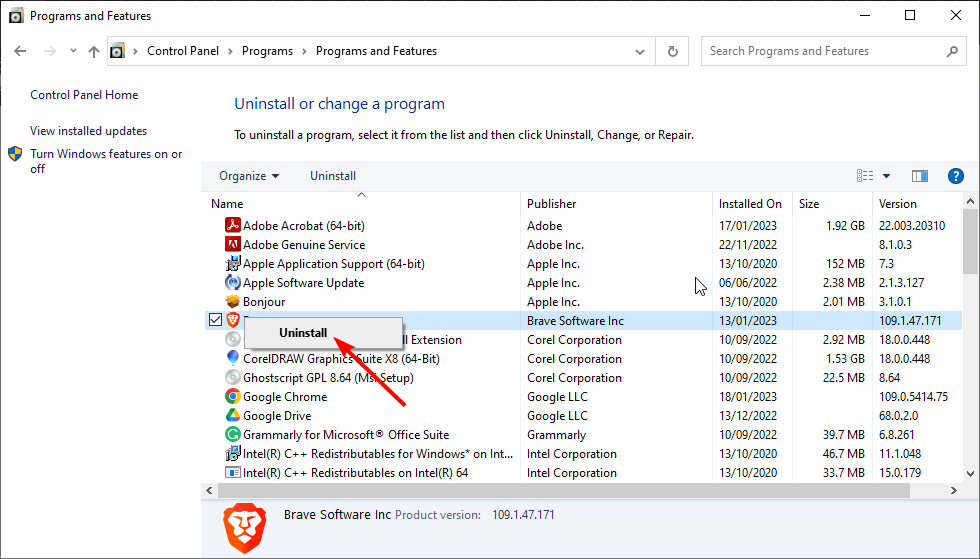Click the CorelDRAW Graphics Suite X8 balloon icon
The height and width of the screenshot is (559, 980).
coord(232,358)
